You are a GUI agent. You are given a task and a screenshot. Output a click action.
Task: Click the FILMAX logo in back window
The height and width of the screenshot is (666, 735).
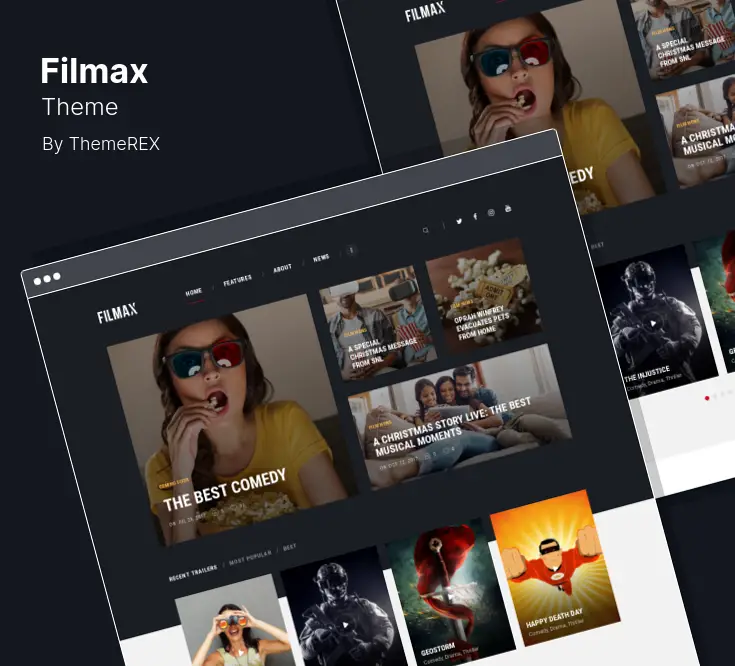pos(425,12)
